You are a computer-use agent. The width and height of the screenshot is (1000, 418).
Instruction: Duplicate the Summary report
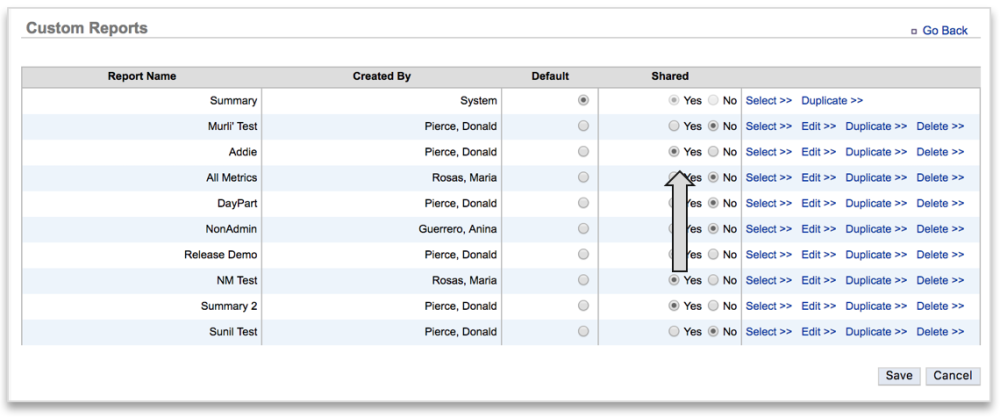pyautogui.click(x=831, y=101)
